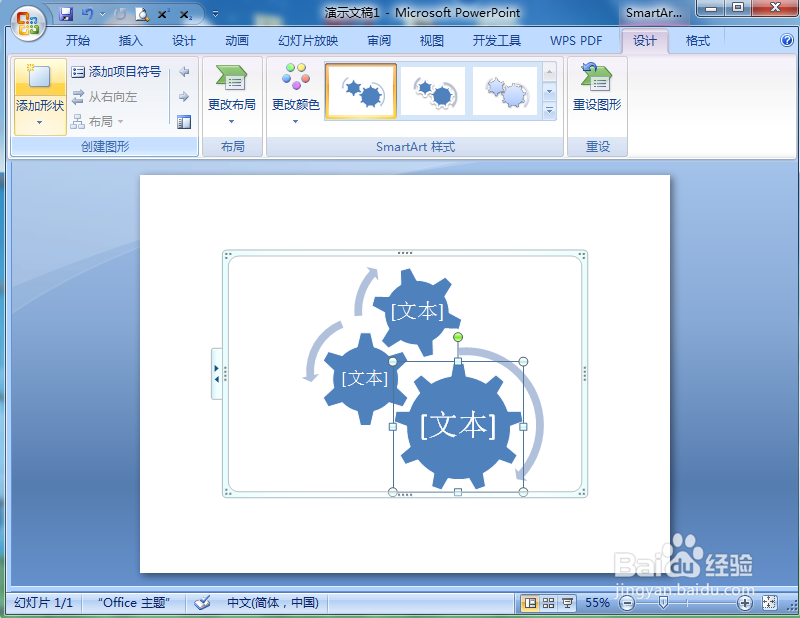Zoom in with the plus button
The width and height of the screenshot is (800, 618).
pos(745,603)
